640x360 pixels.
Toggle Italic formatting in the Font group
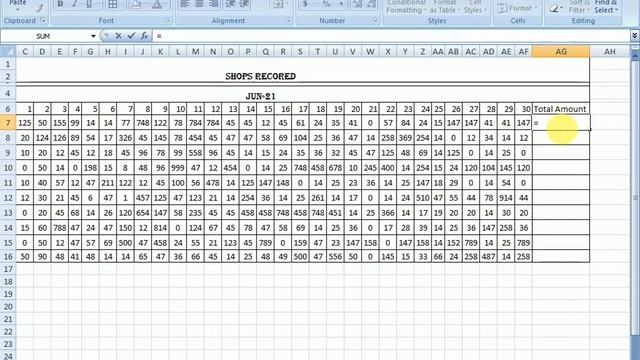(x=74, y=4)
